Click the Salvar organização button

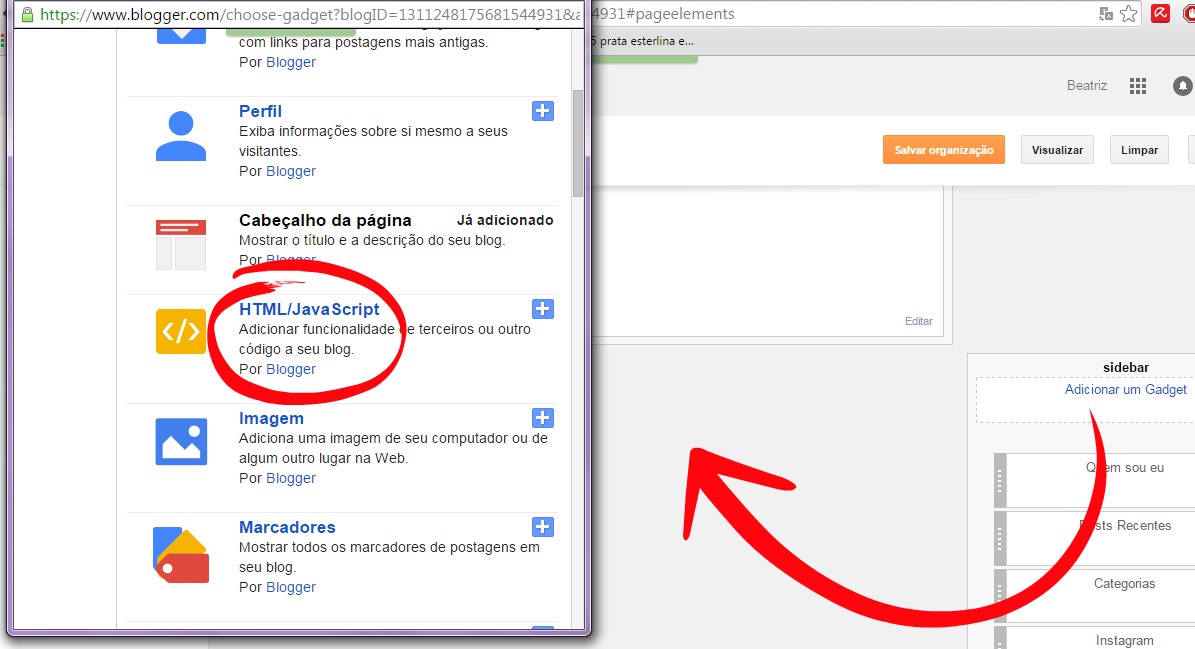click(x=943, y=149)
